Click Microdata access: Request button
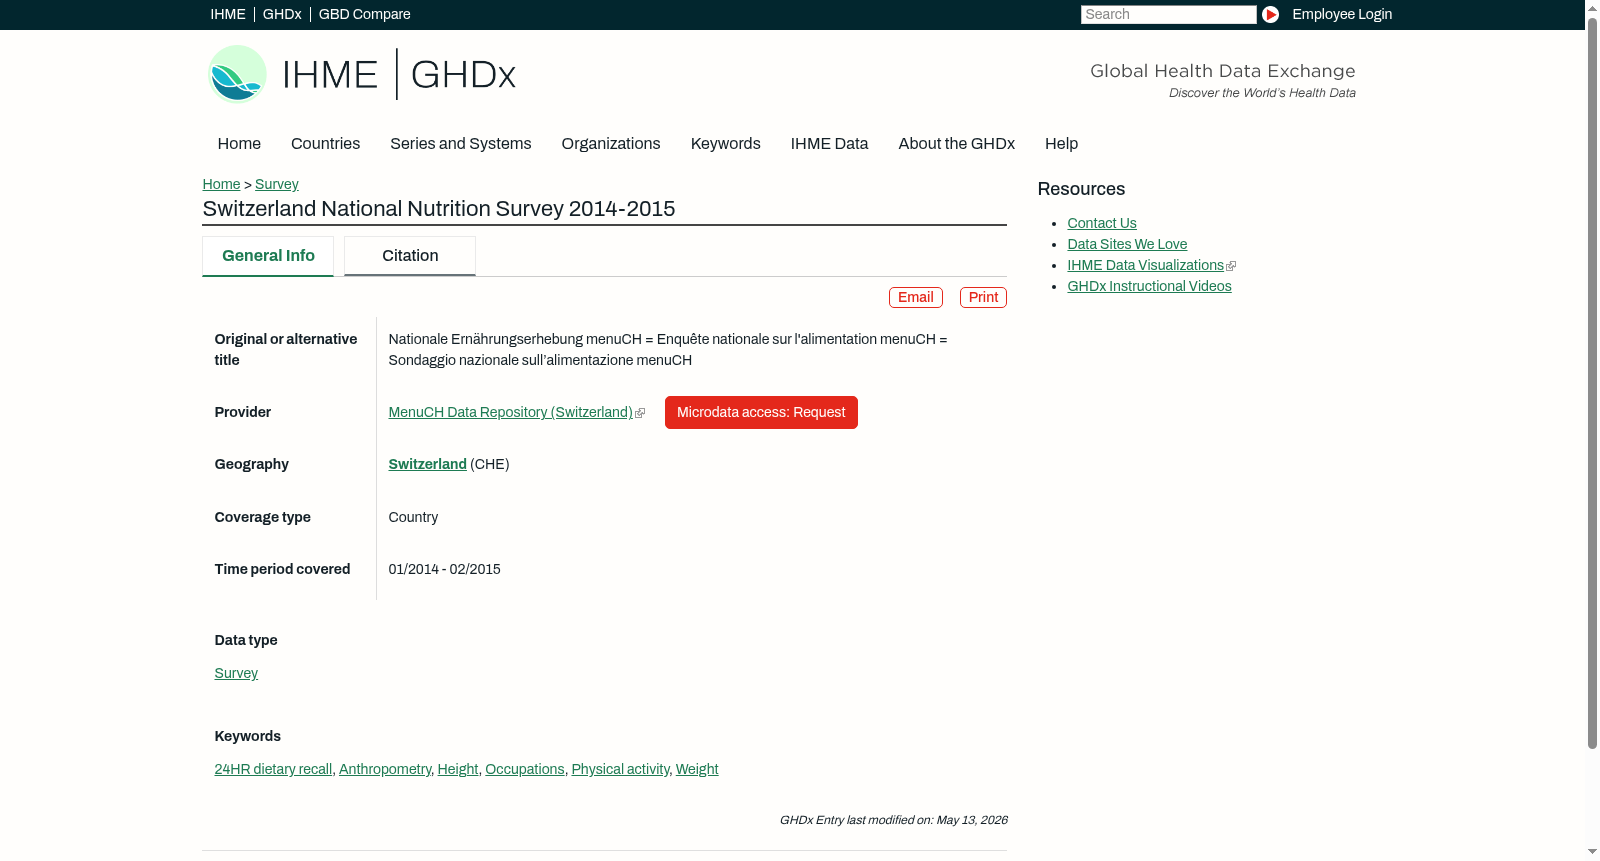This screenshot has width=1600, height=861. coord(761,412)
